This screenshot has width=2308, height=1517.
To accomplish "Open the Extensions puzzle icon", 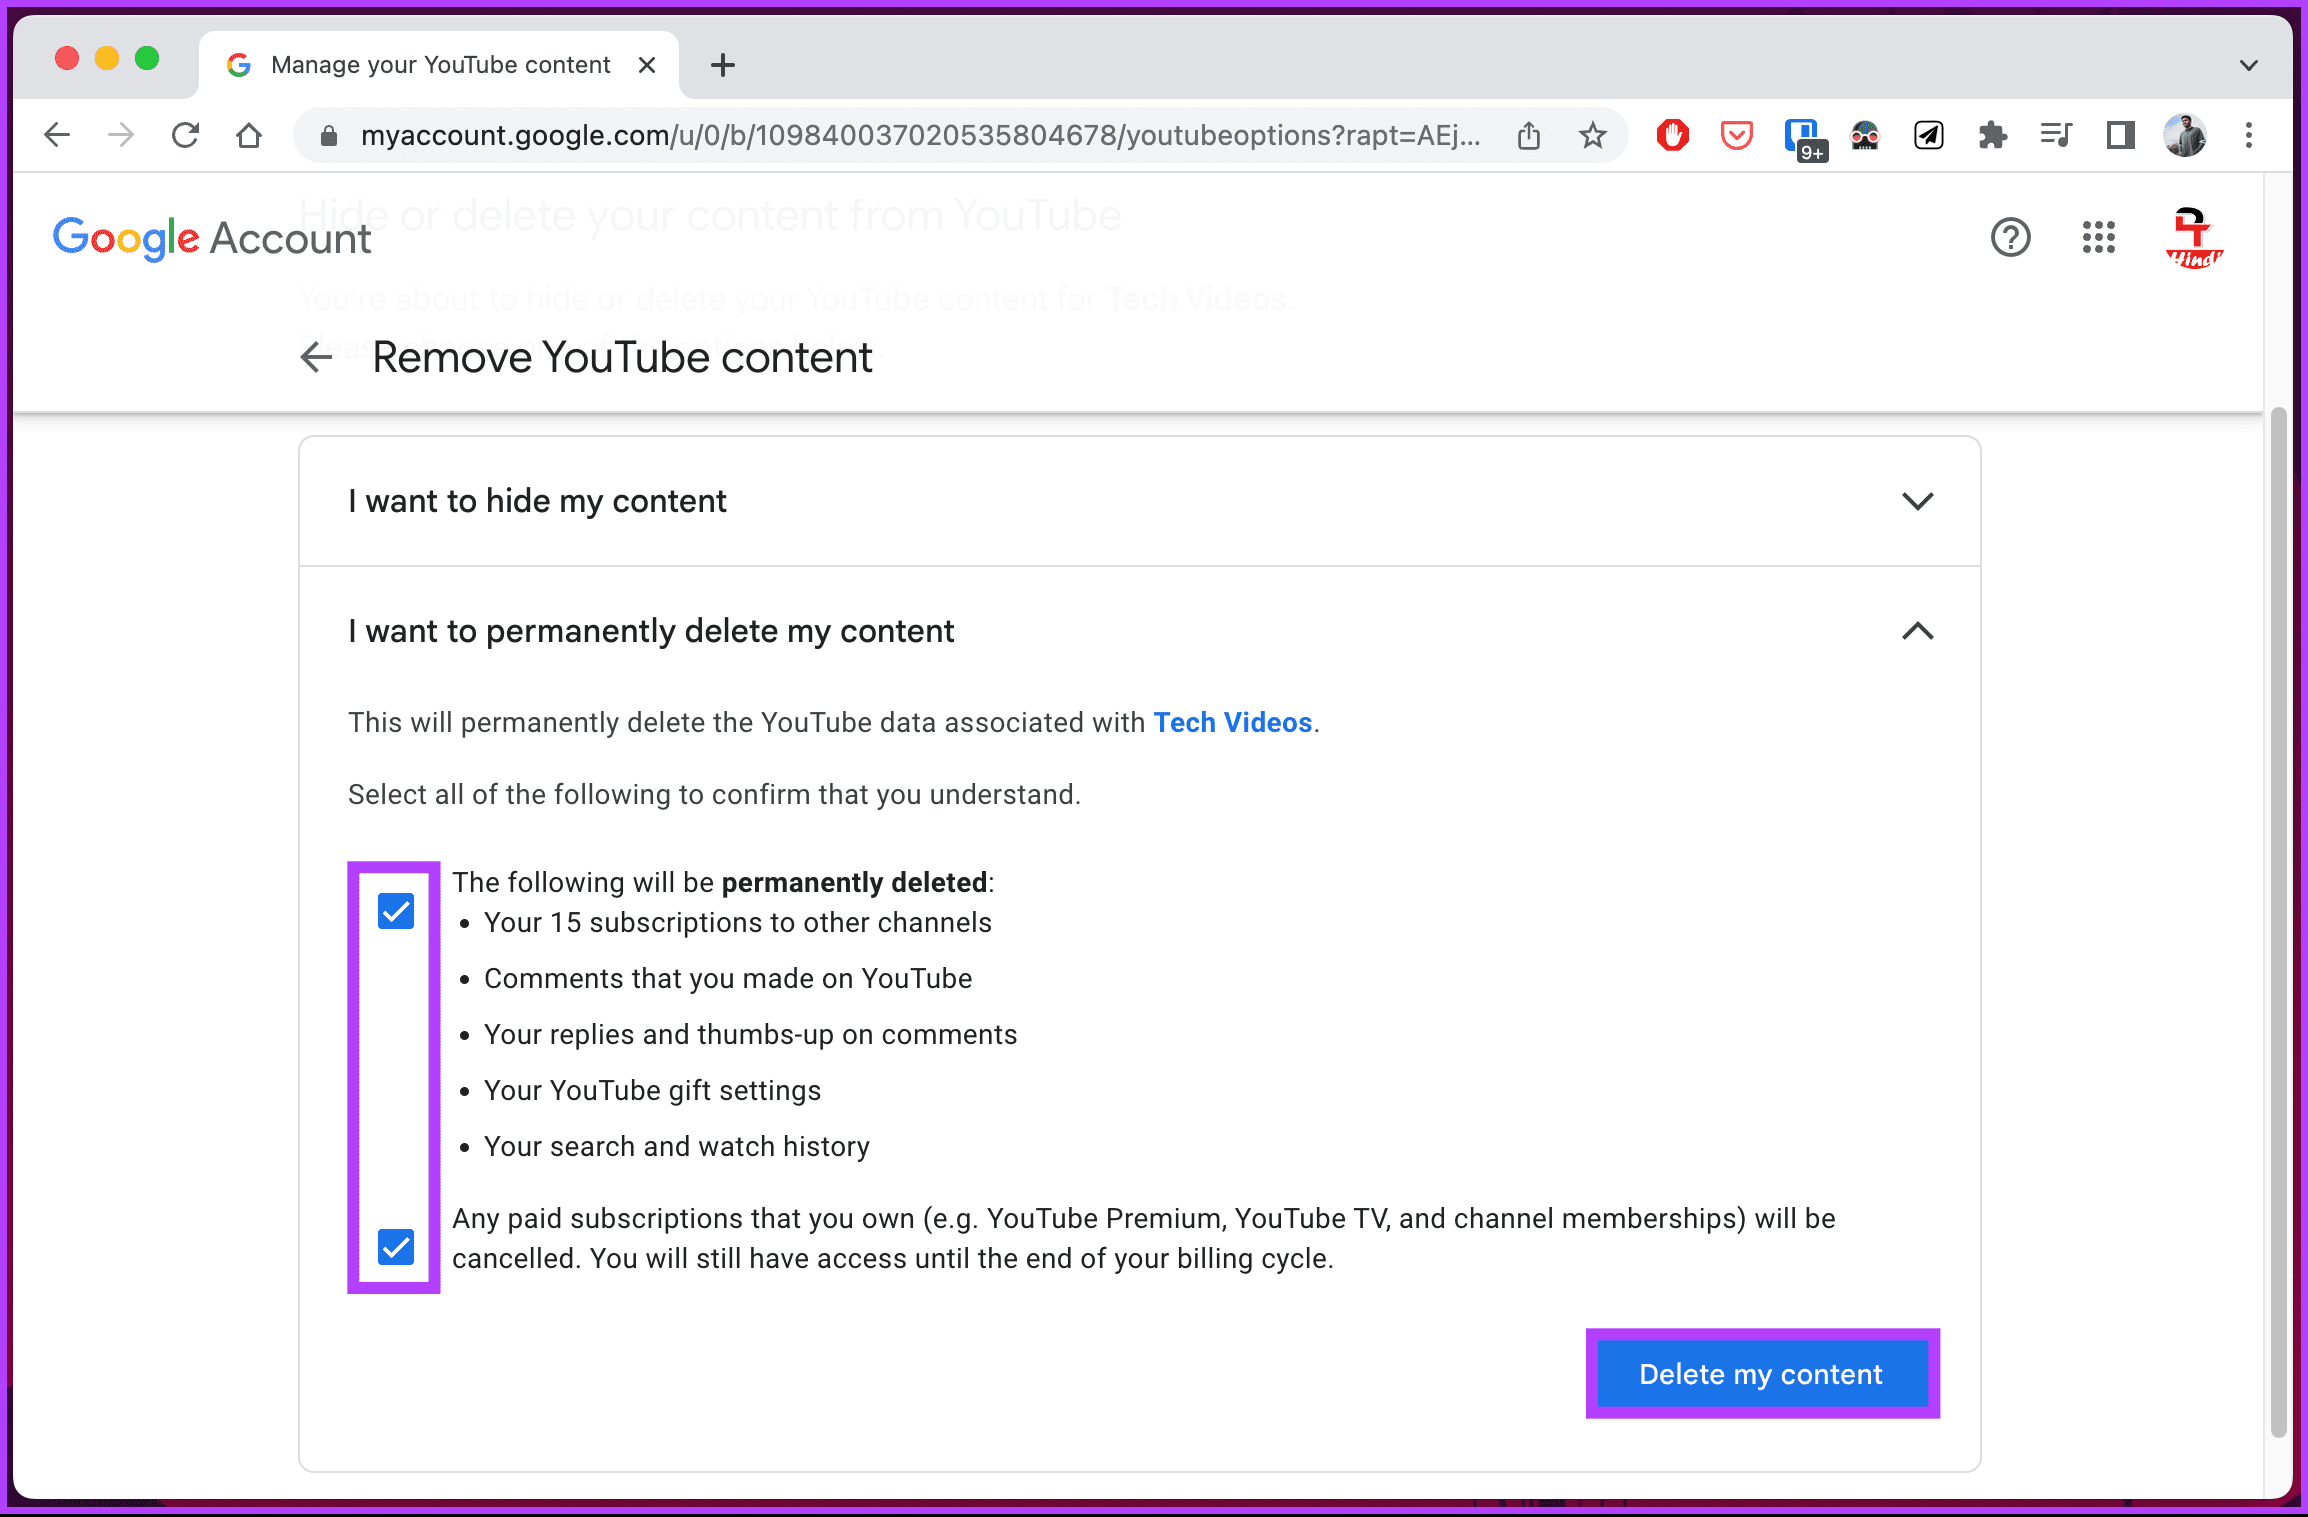I will 1992,135.
